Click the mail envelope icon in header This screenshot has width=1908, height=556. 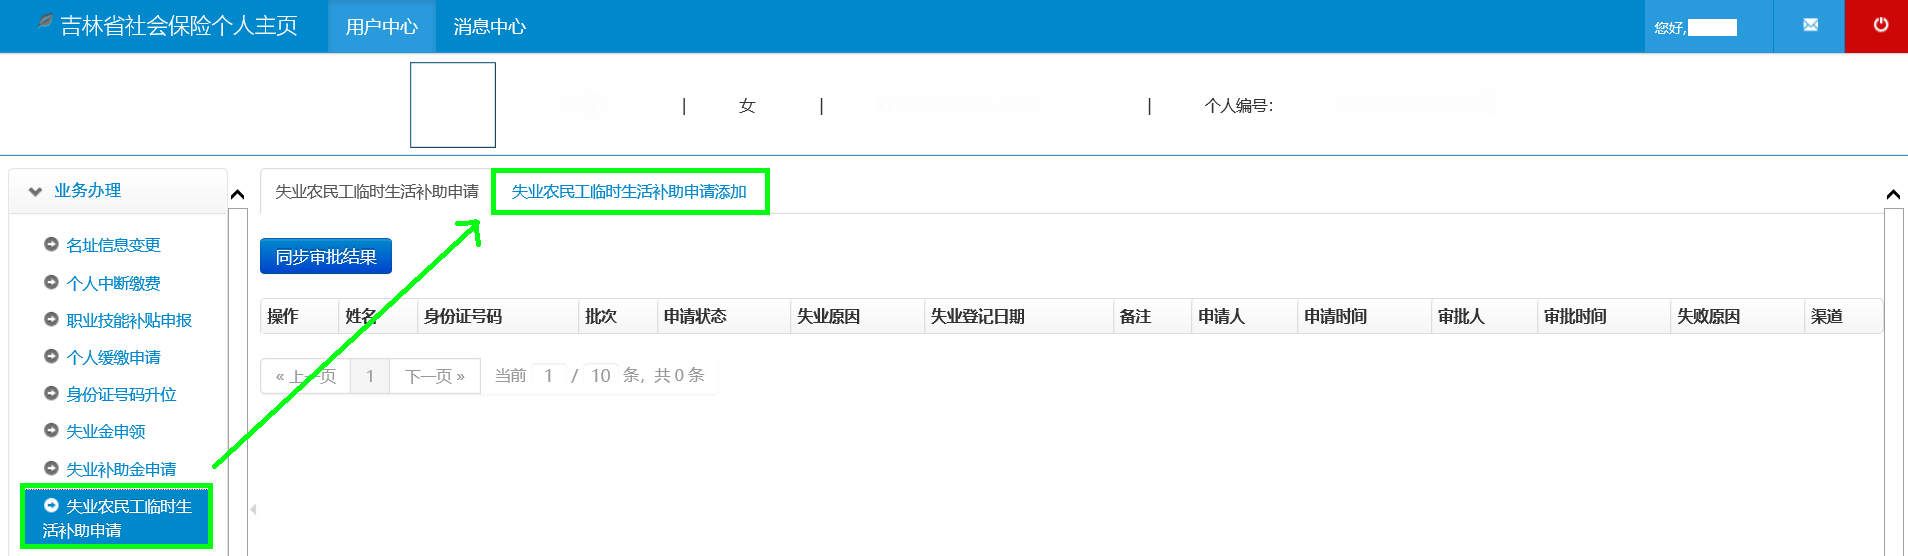pyautogui.click(x=1810, y=25)
